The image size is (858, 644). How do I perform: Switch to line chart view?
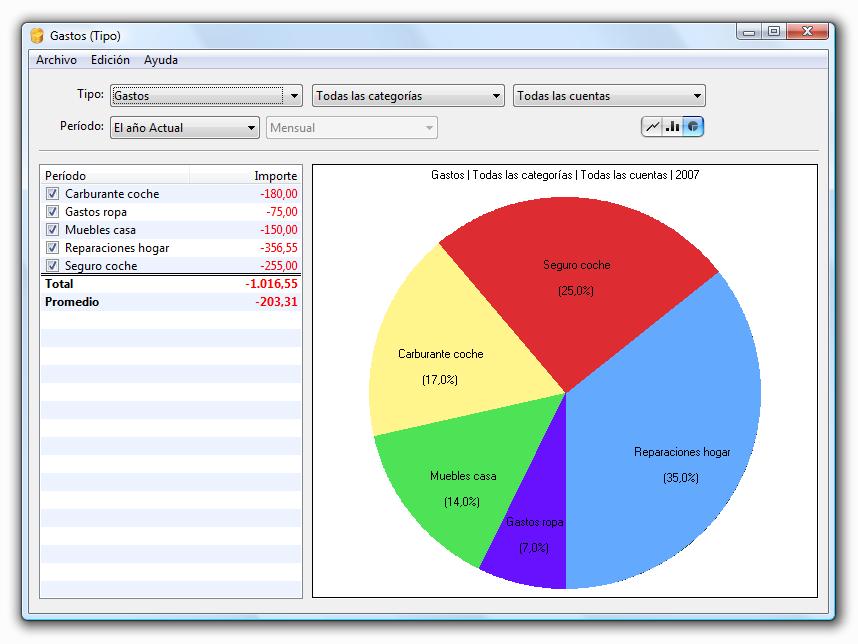pos(652,127)
